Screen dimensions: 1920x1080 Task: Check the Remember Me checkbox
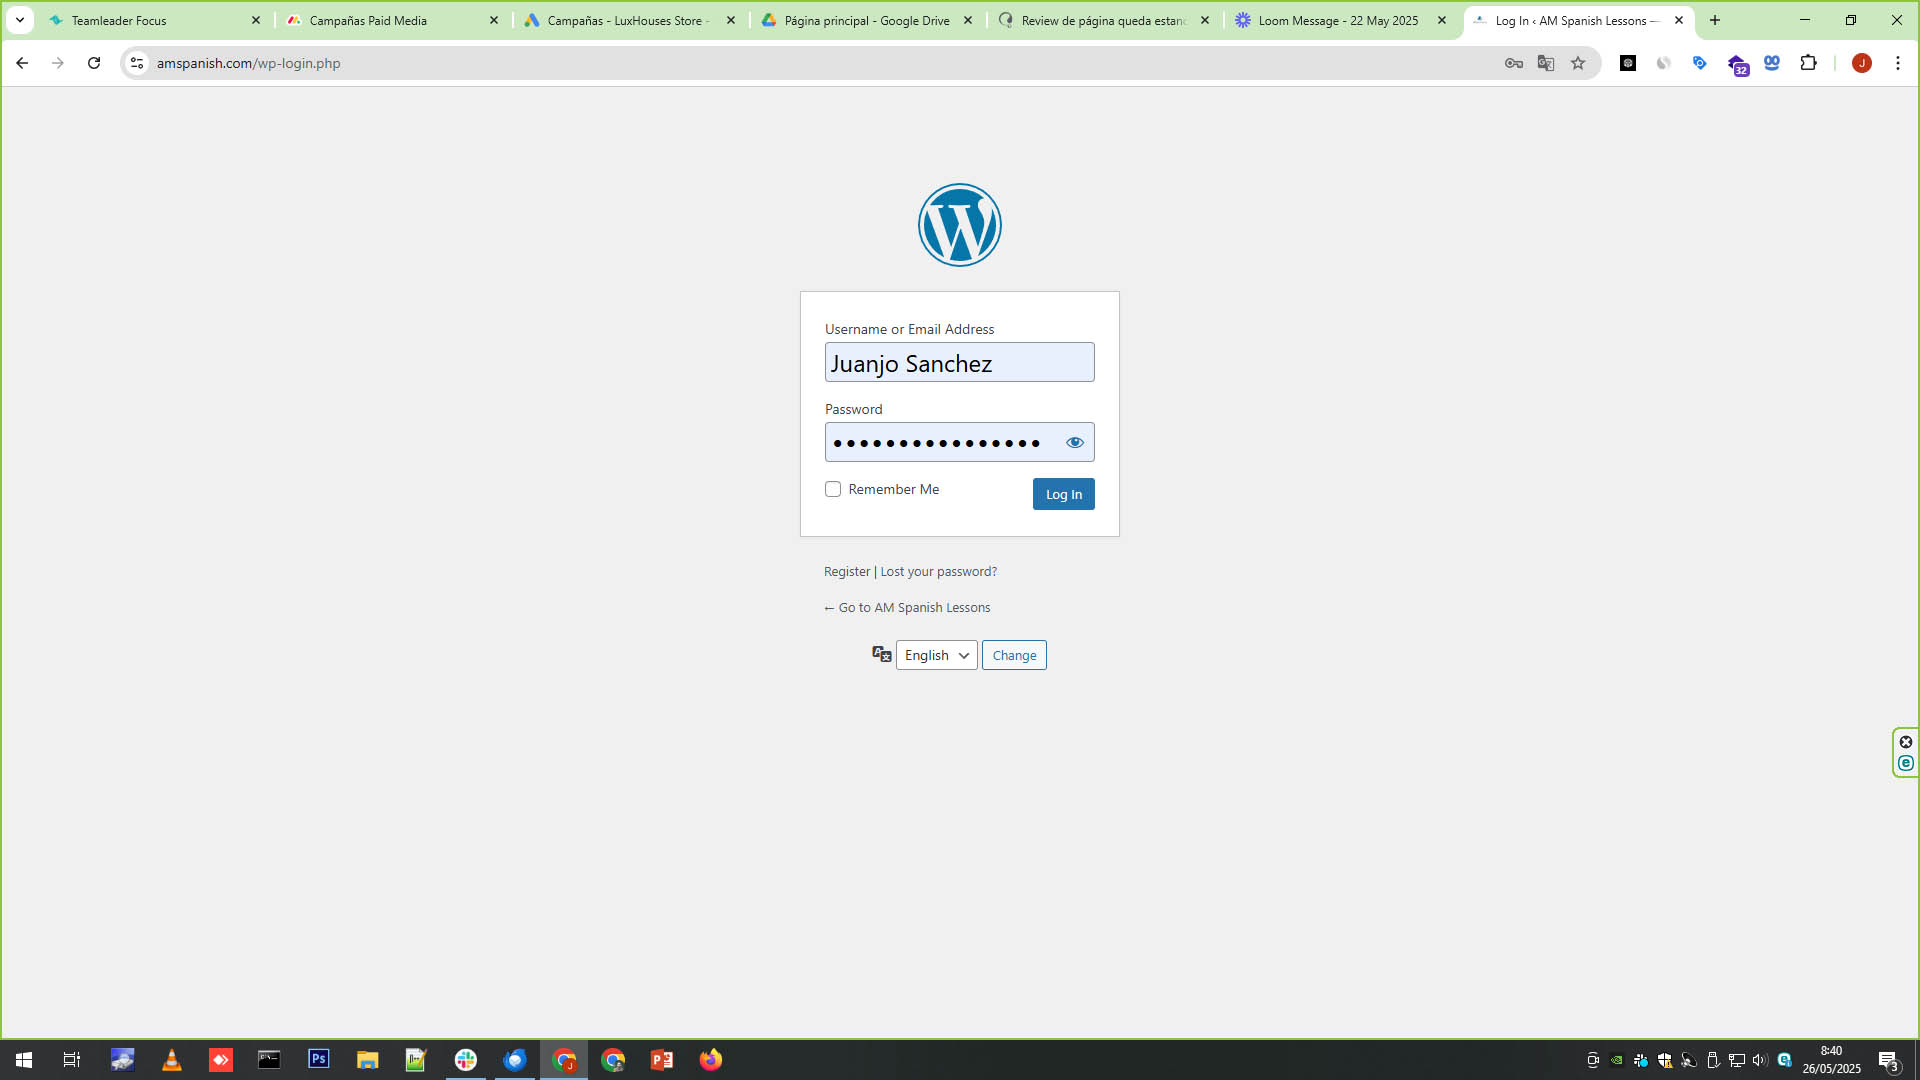(x=833, y=489)
